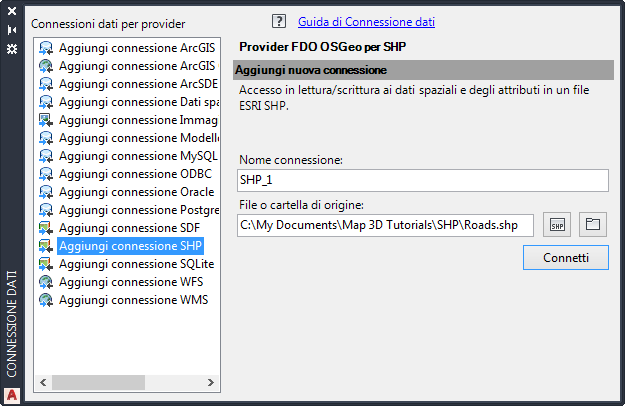Click the Nome connessione text field

423,180
